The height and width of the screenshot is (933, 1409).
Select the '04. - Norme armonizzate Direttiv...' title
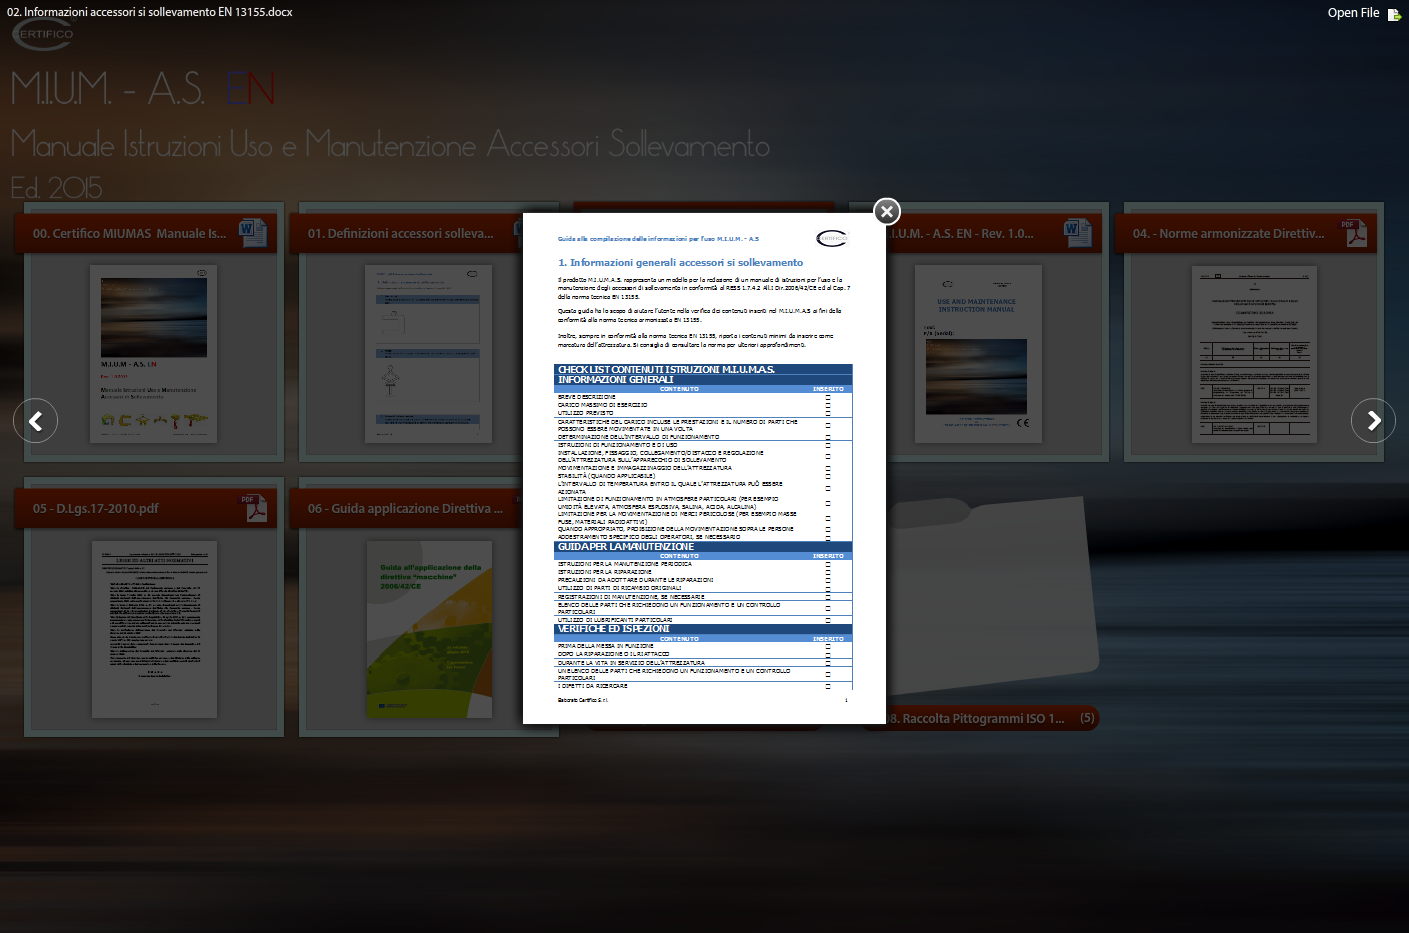coord(1228,233)
